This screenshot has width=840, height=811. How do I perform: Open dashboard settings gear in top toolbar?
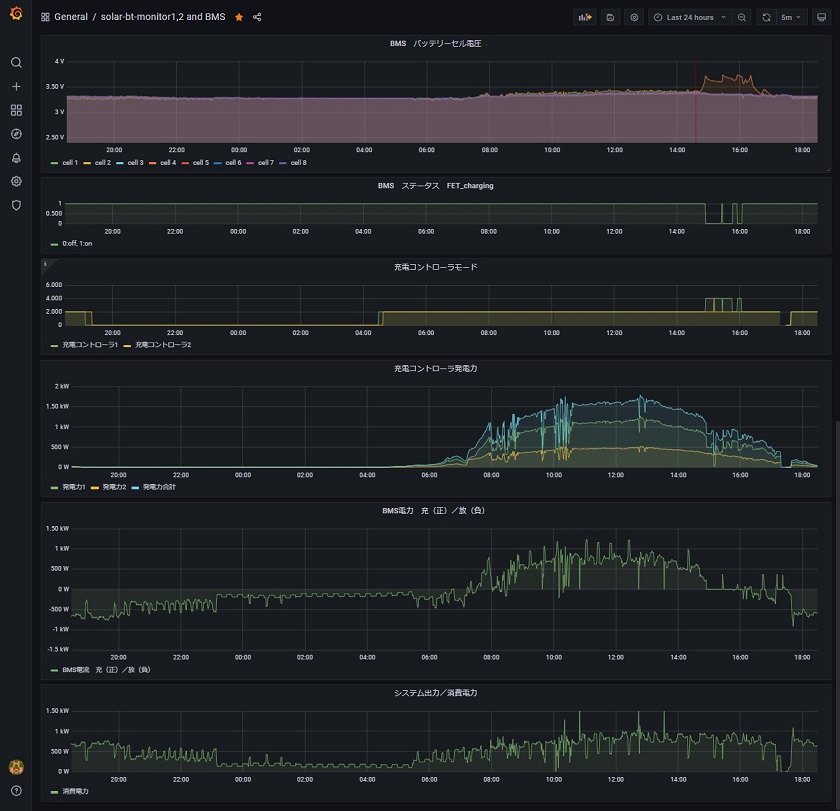pos(634,17)
